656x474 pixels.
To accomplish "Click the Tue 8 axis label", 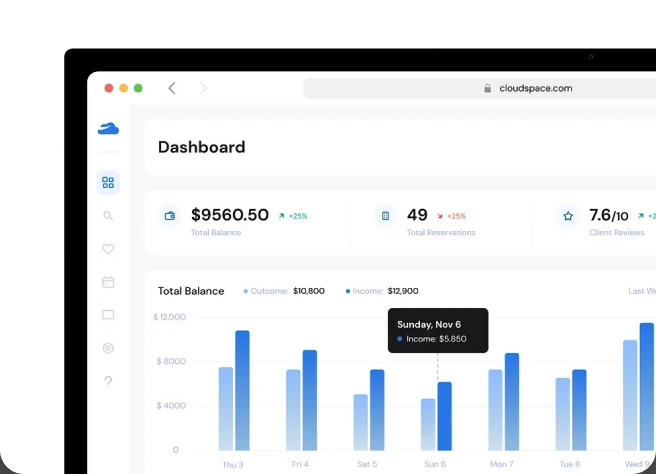I will coord(569,464).
